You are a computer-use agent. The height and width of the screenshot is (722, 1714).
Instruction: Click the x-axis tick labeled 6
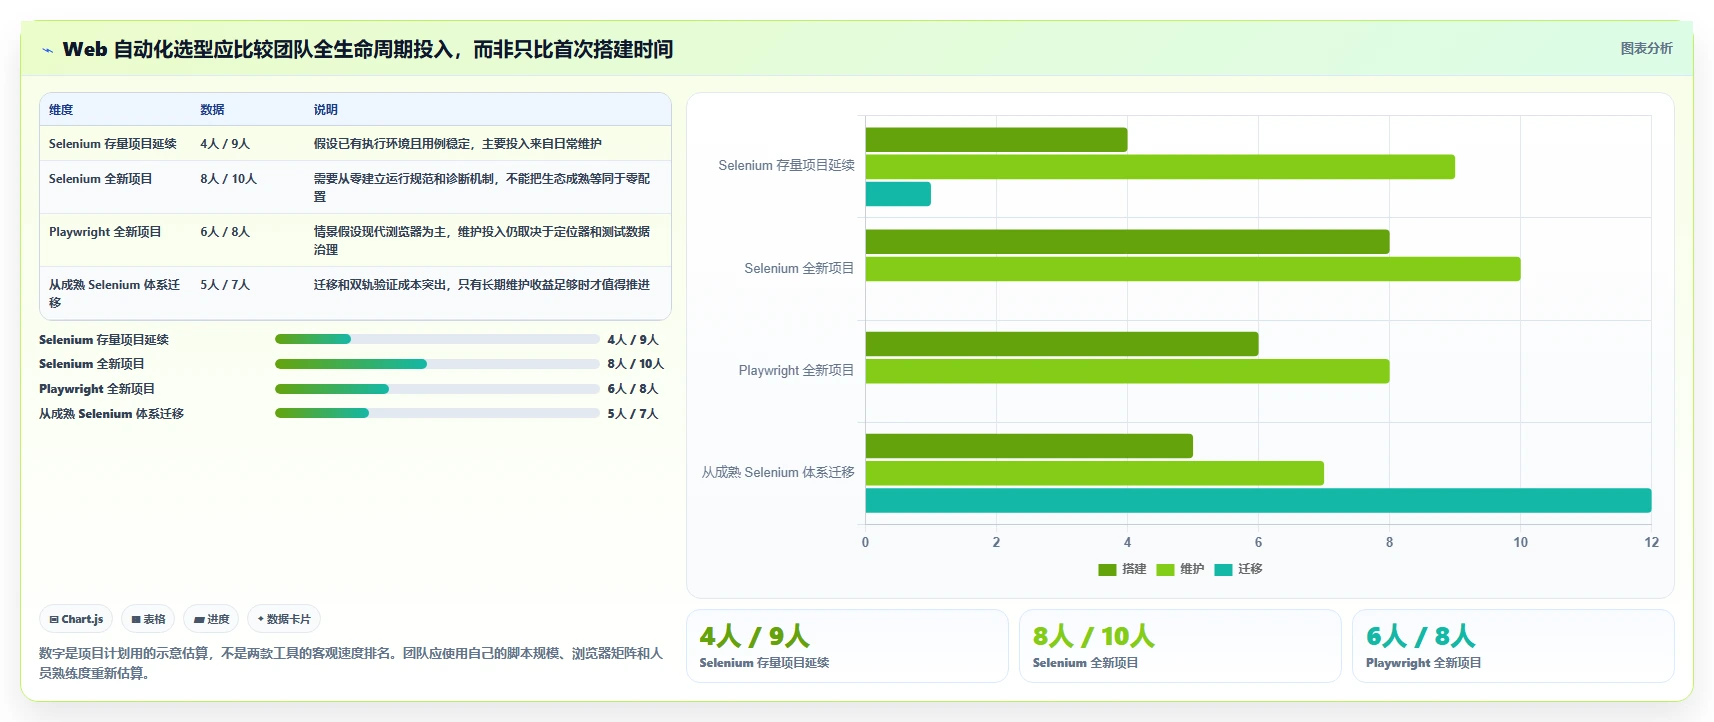tap(1258, 542)
